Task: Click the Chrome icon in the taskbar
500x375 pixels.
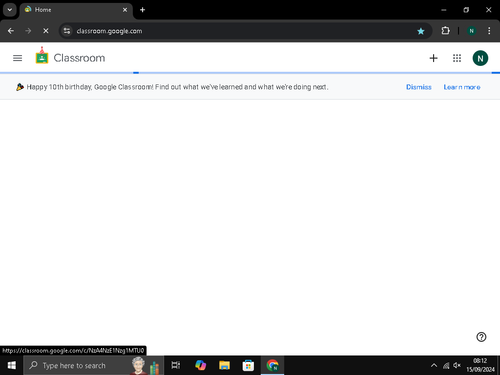Action: (x=272, y=365)
